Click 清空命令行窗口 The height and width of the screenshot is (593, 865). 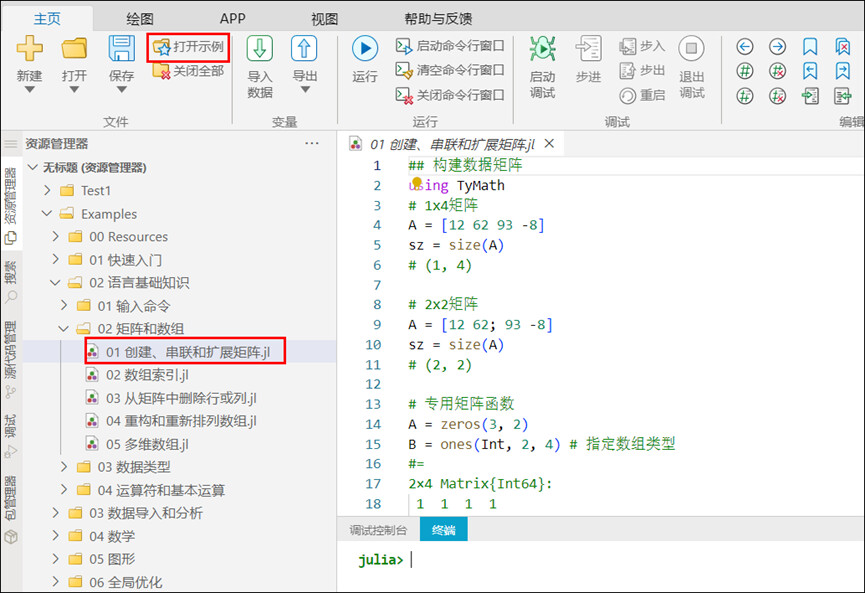pos(450,70)
